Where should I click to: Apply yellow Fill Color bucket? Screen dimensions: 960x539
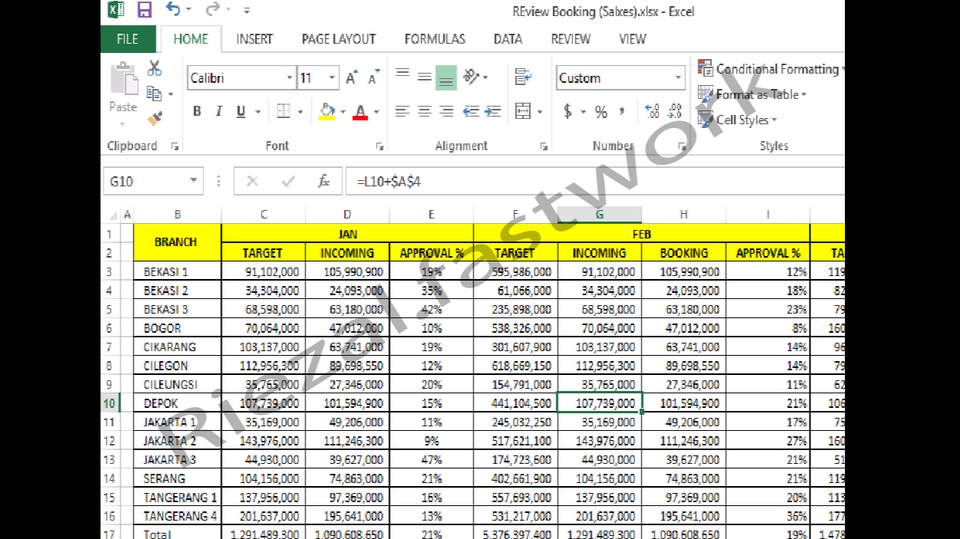pyautogui.click(x=327, y=111)
